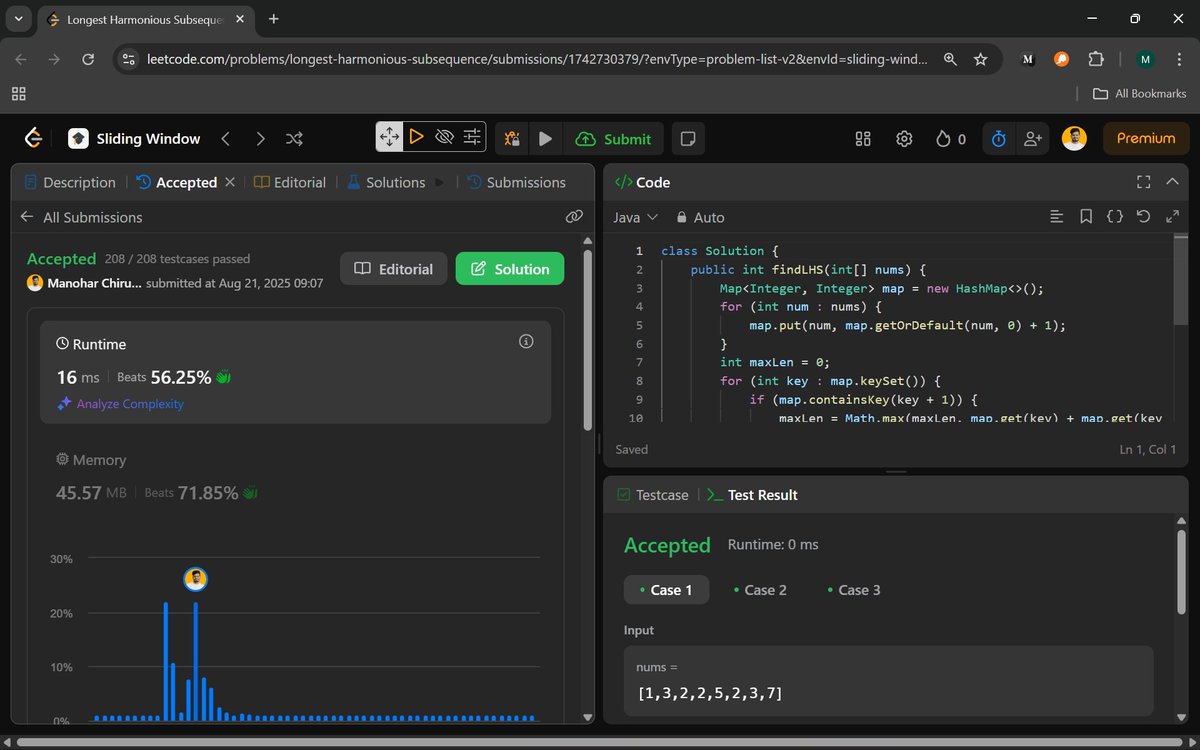This screenshot has width=1200, height=750.
Task: Switch to the Test Result tab
Action: pyautogui.click(x=752, y=495)
